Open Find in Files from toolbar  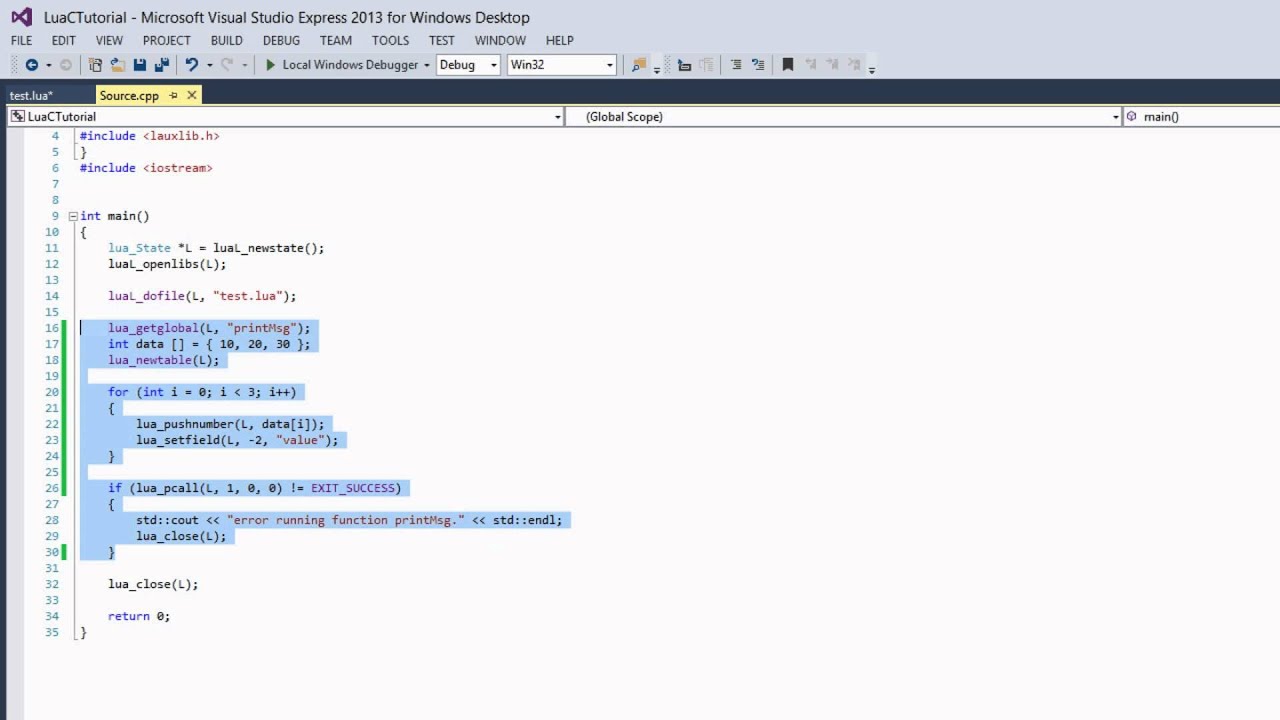tap(638, 65)
